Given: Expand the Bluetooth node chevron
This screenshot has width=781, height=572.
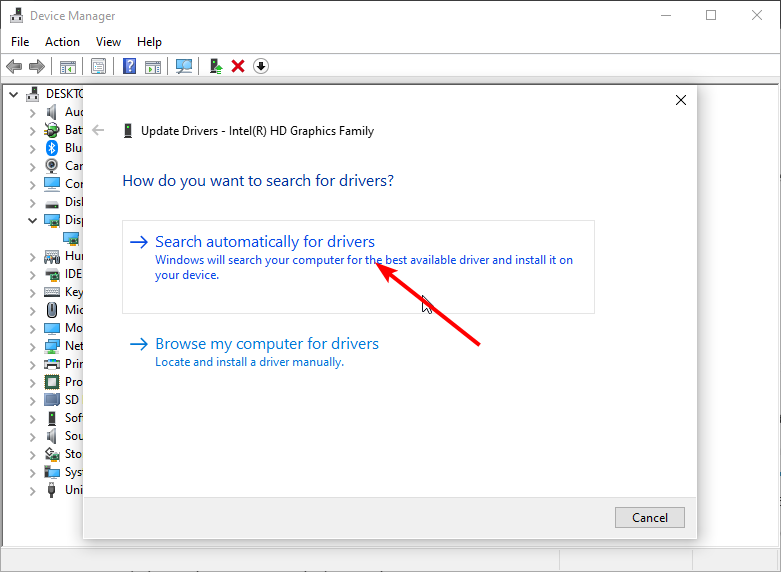Looking at the screenshot, I should (32, 149).
